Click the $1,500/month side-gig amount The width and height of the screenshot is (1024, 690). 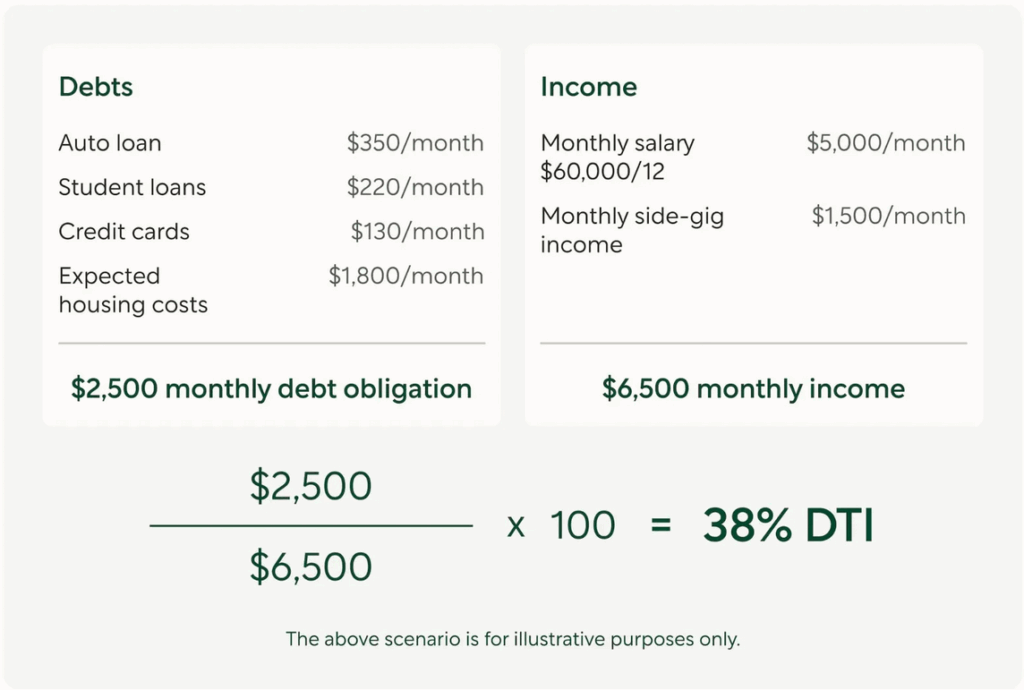[888, 216]
